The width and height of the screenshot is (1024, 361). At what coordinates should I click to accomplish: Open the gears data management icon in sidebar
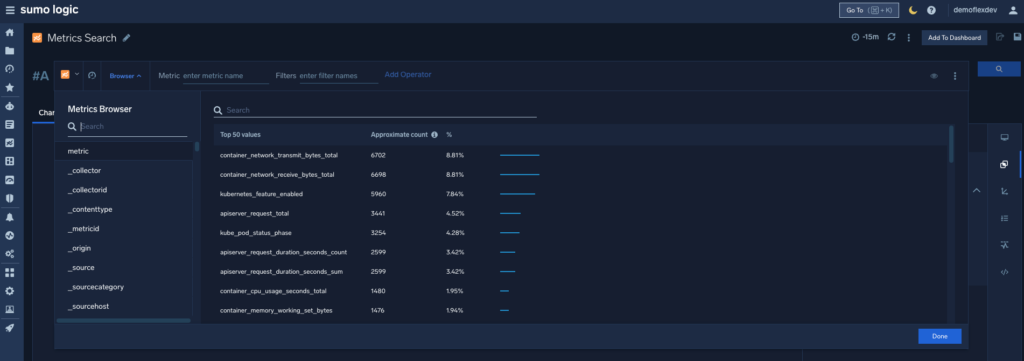[x=10, y=253]
